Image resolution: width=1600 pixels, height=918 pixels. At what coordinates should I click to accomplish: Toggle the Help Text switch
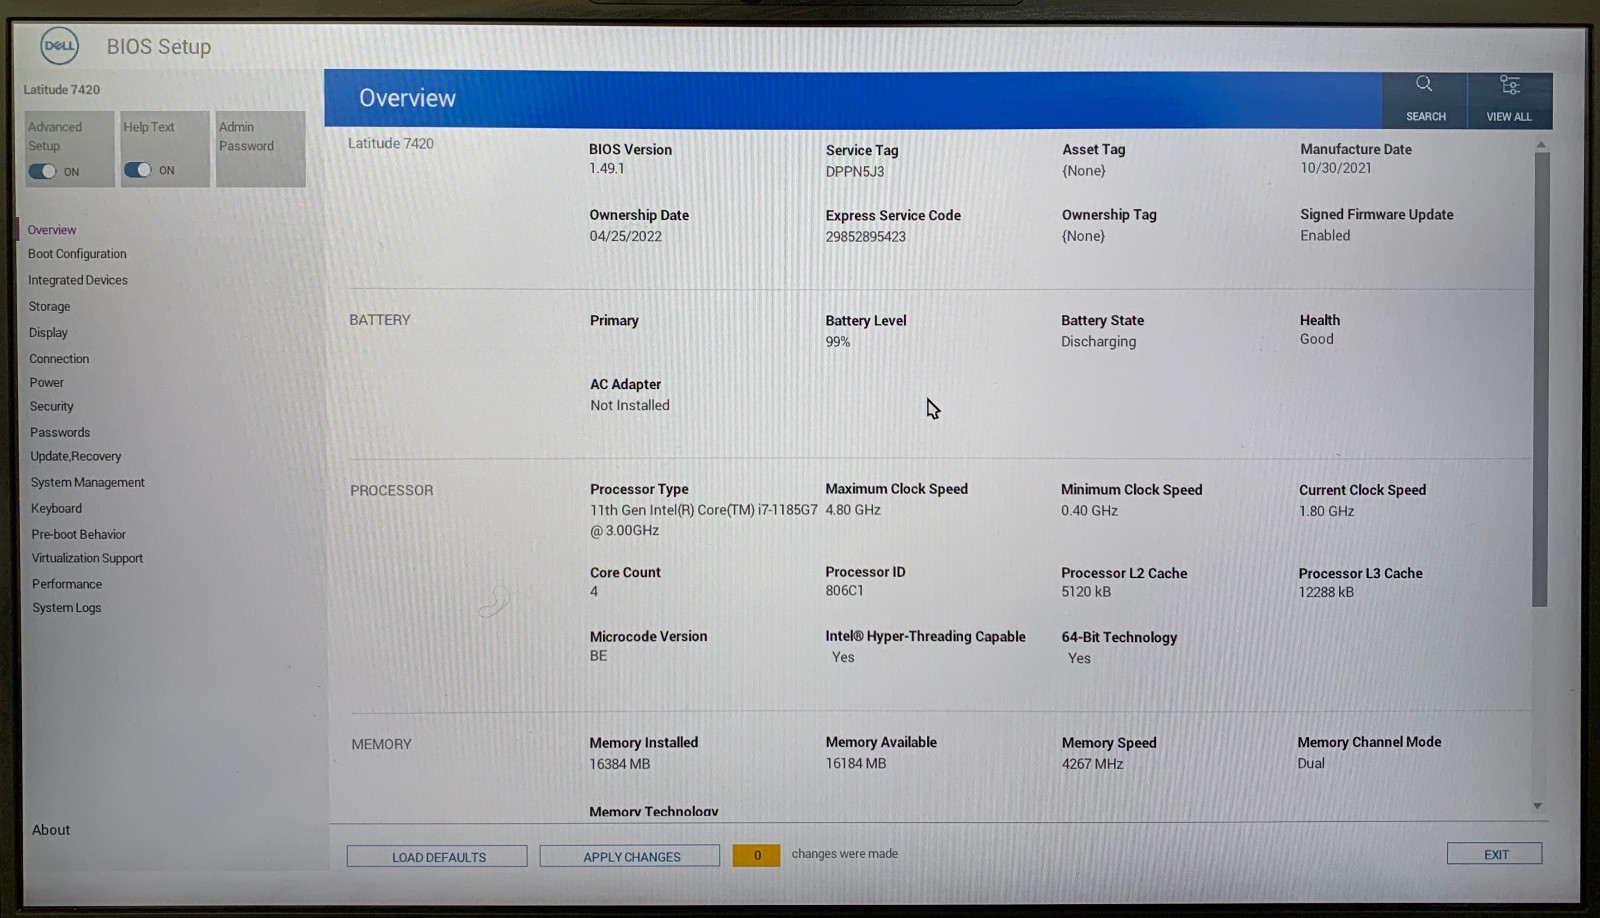pyautogui.click(x=137, y=170)
